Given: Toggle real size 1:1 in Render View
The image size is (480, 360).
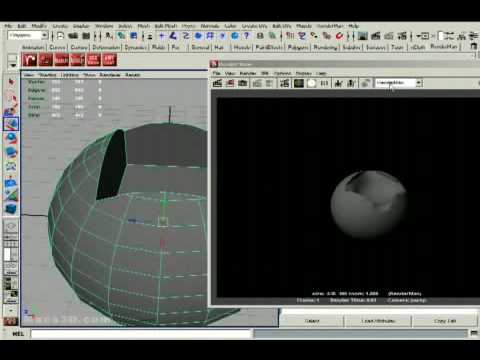Looking at the screenshot, I should 324,83.
